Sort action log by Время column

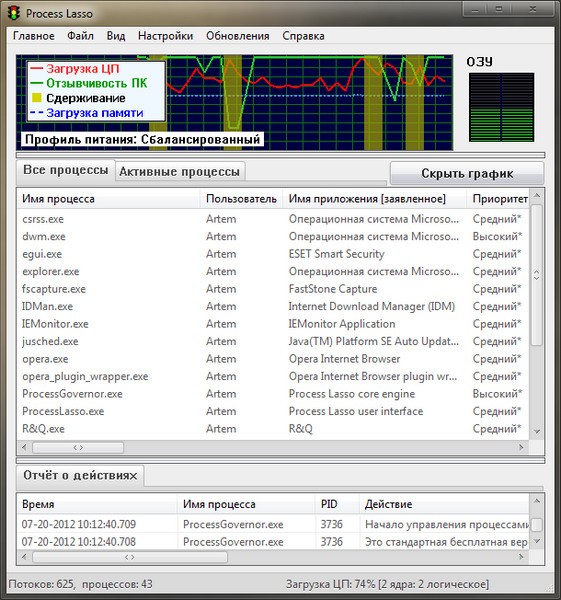click(97, 504)
